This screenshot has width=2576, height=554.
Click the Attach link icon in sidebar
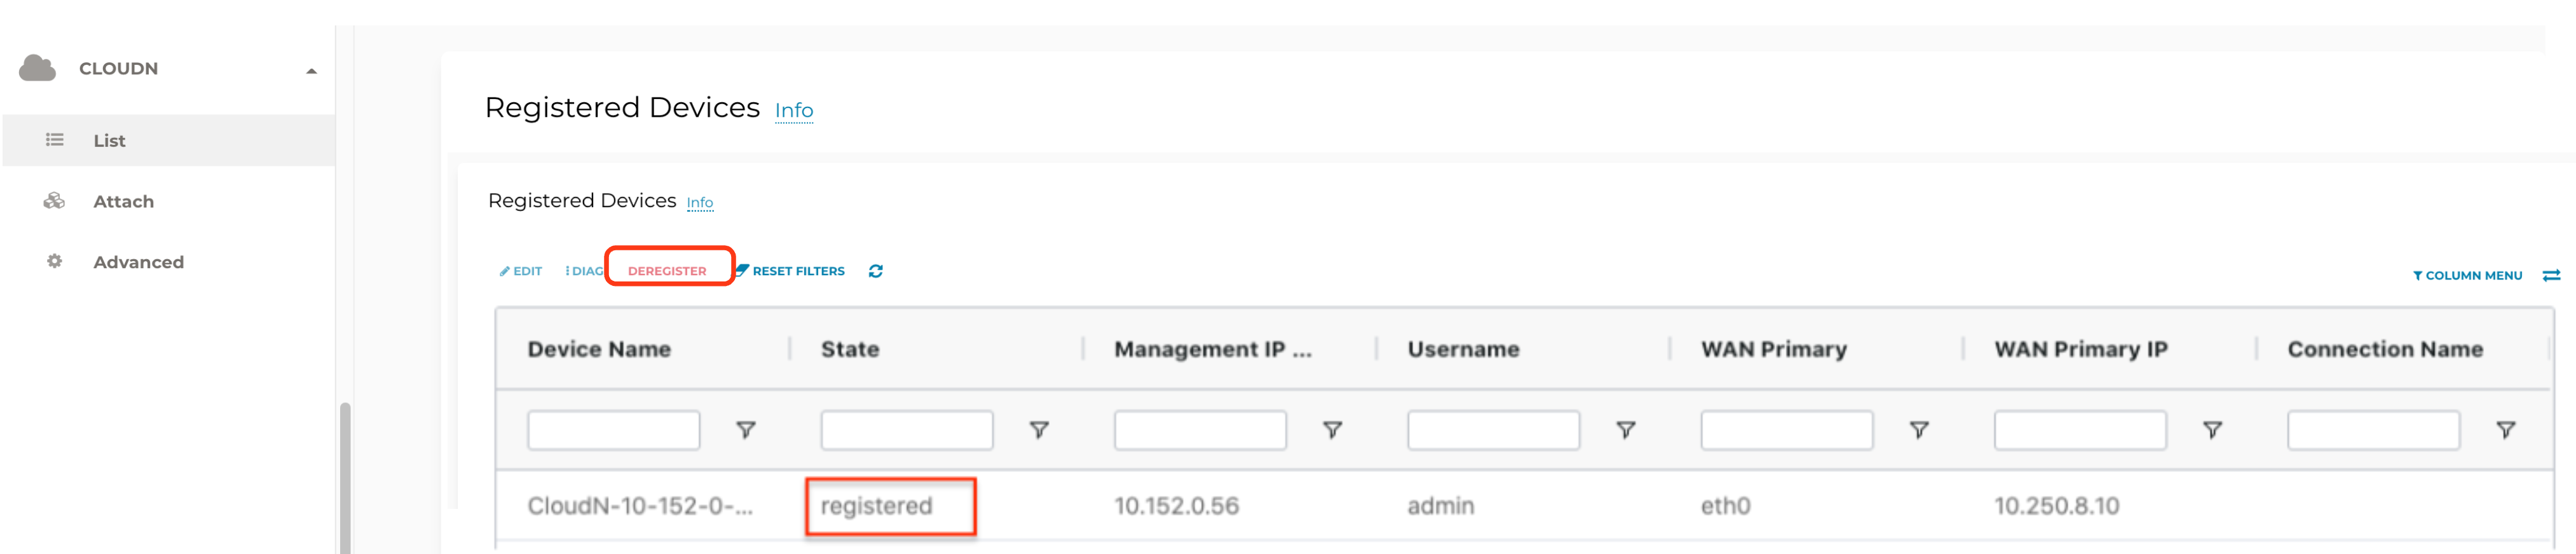[x=53, y=201]
